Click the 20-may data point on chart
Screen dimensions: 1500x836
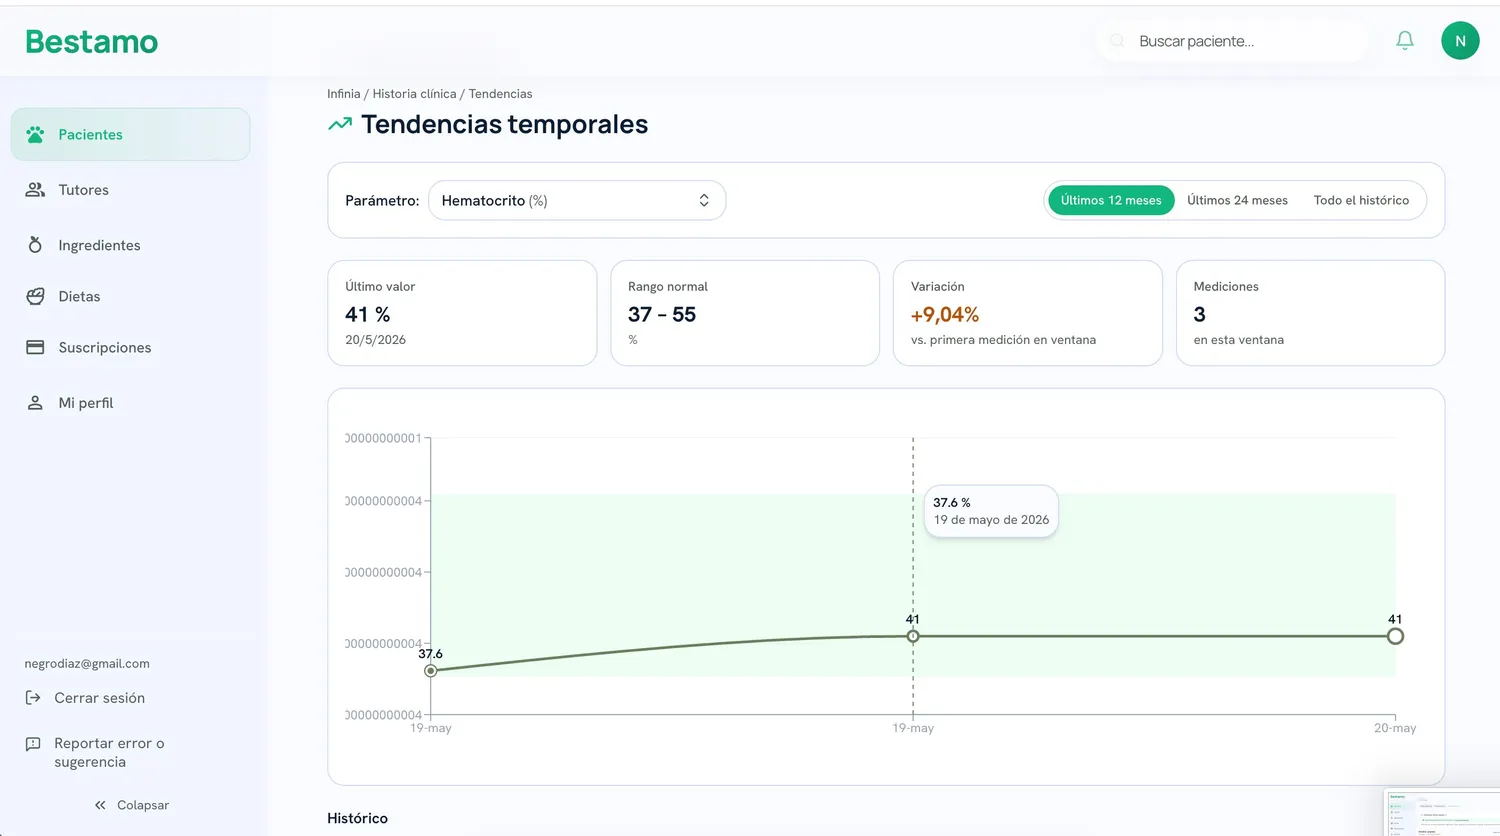click(x=1395, y=636)
